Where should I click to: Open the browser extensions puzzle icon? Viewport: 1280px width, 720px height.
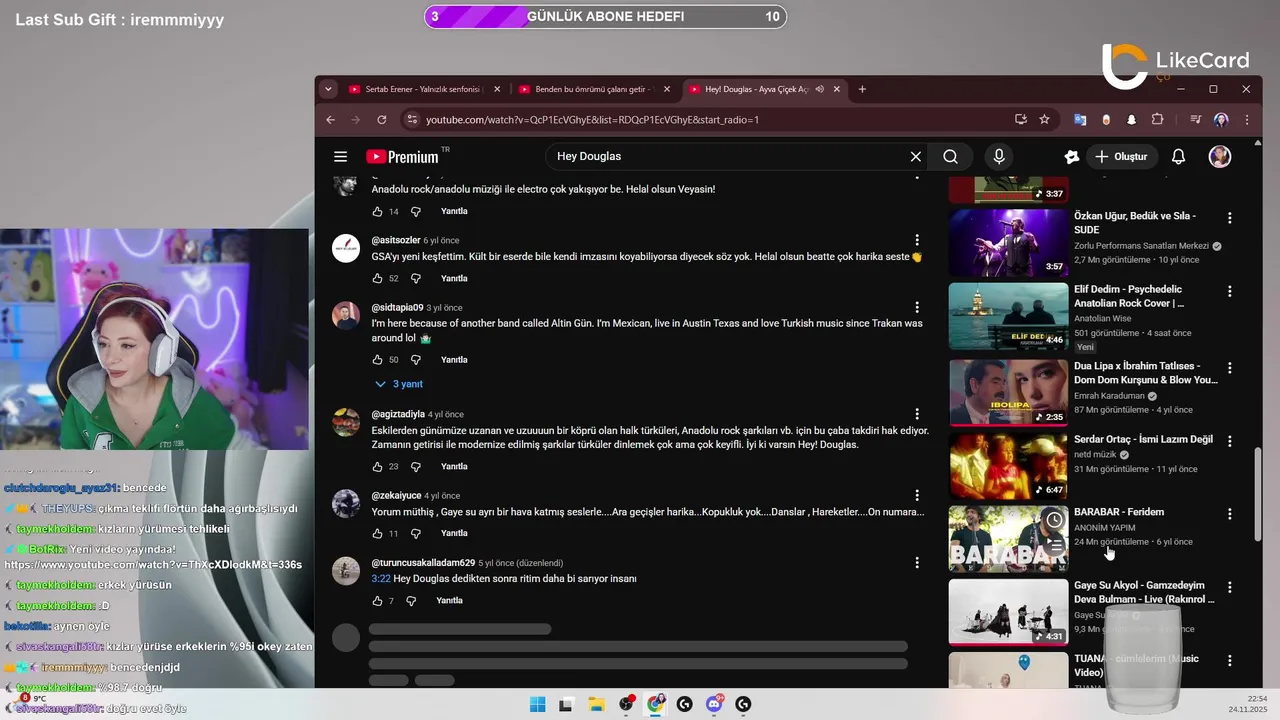(1157, 119)
